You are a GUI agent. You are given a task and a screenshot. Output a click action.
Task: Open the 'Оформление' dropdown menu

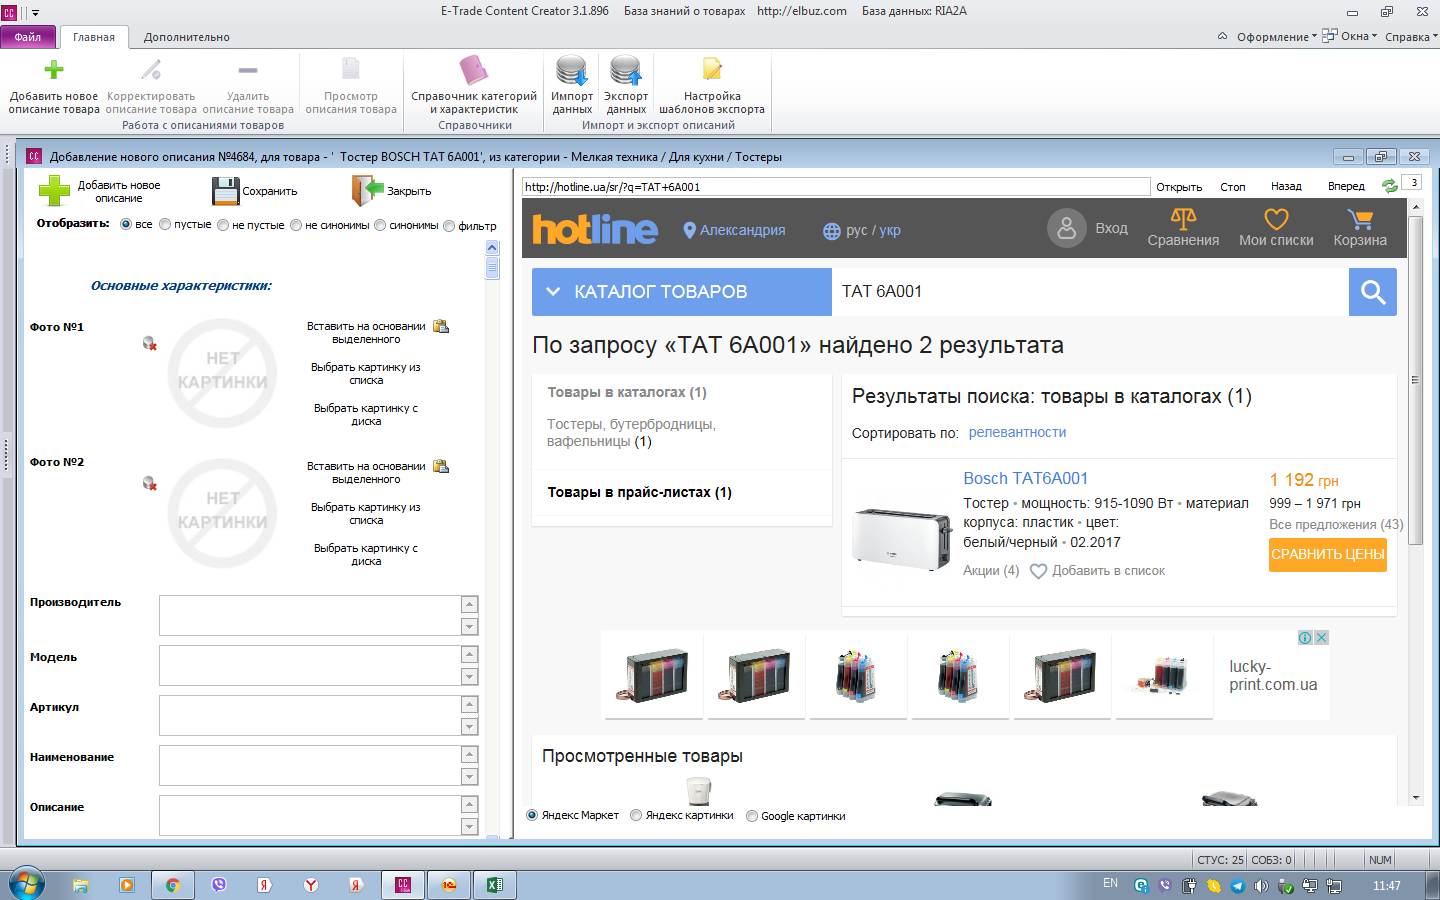click(x=1276, y=37)
